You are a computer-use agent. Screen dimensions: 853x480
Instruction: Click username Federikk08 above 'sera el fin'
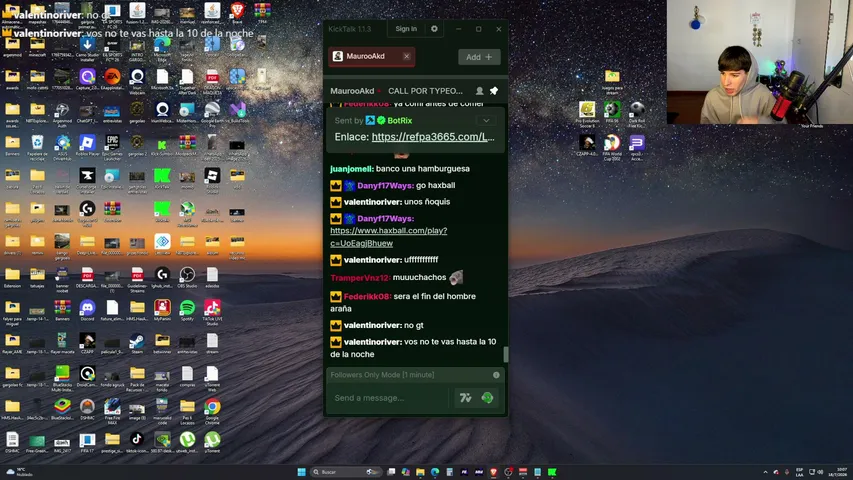click(x=367, y=297)
